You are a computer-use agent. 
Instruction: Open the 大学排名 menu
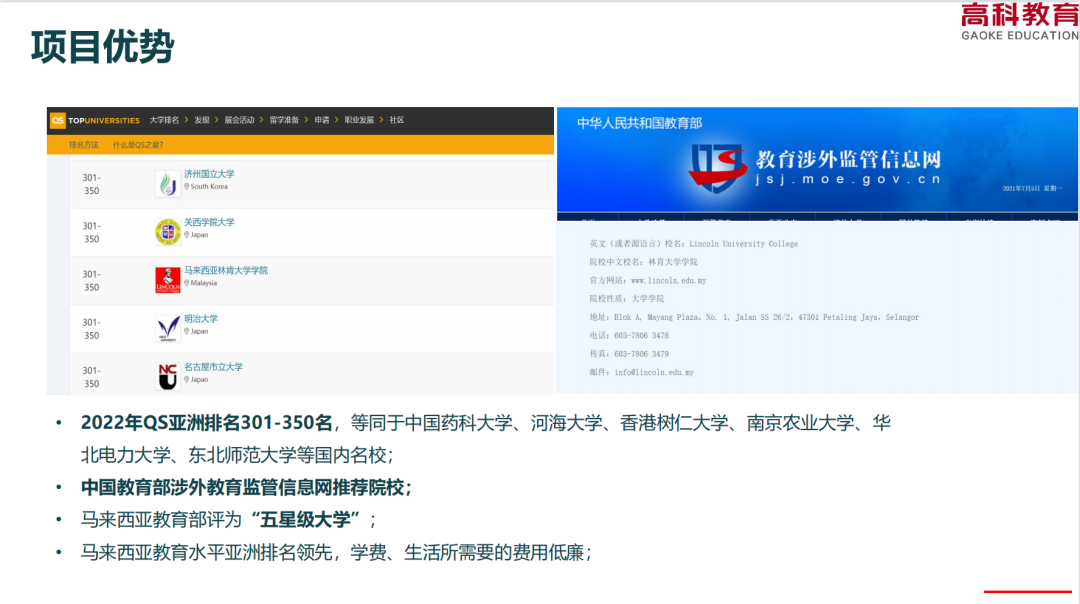pyautogui.click(x=164, y=120)
